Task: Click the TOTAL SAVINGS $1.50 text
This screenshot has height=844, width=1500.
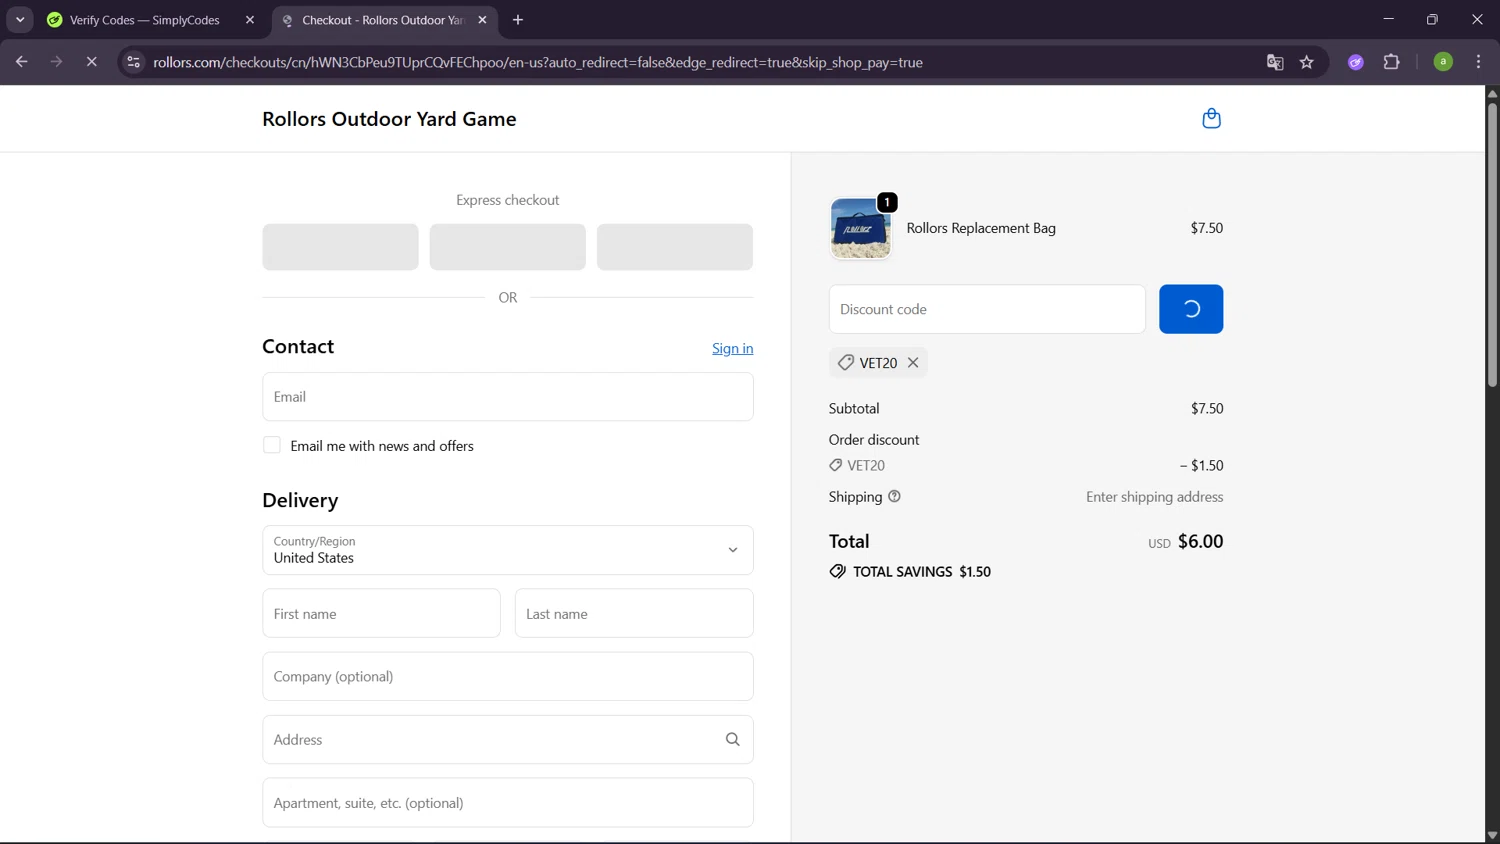Action: 922,572
